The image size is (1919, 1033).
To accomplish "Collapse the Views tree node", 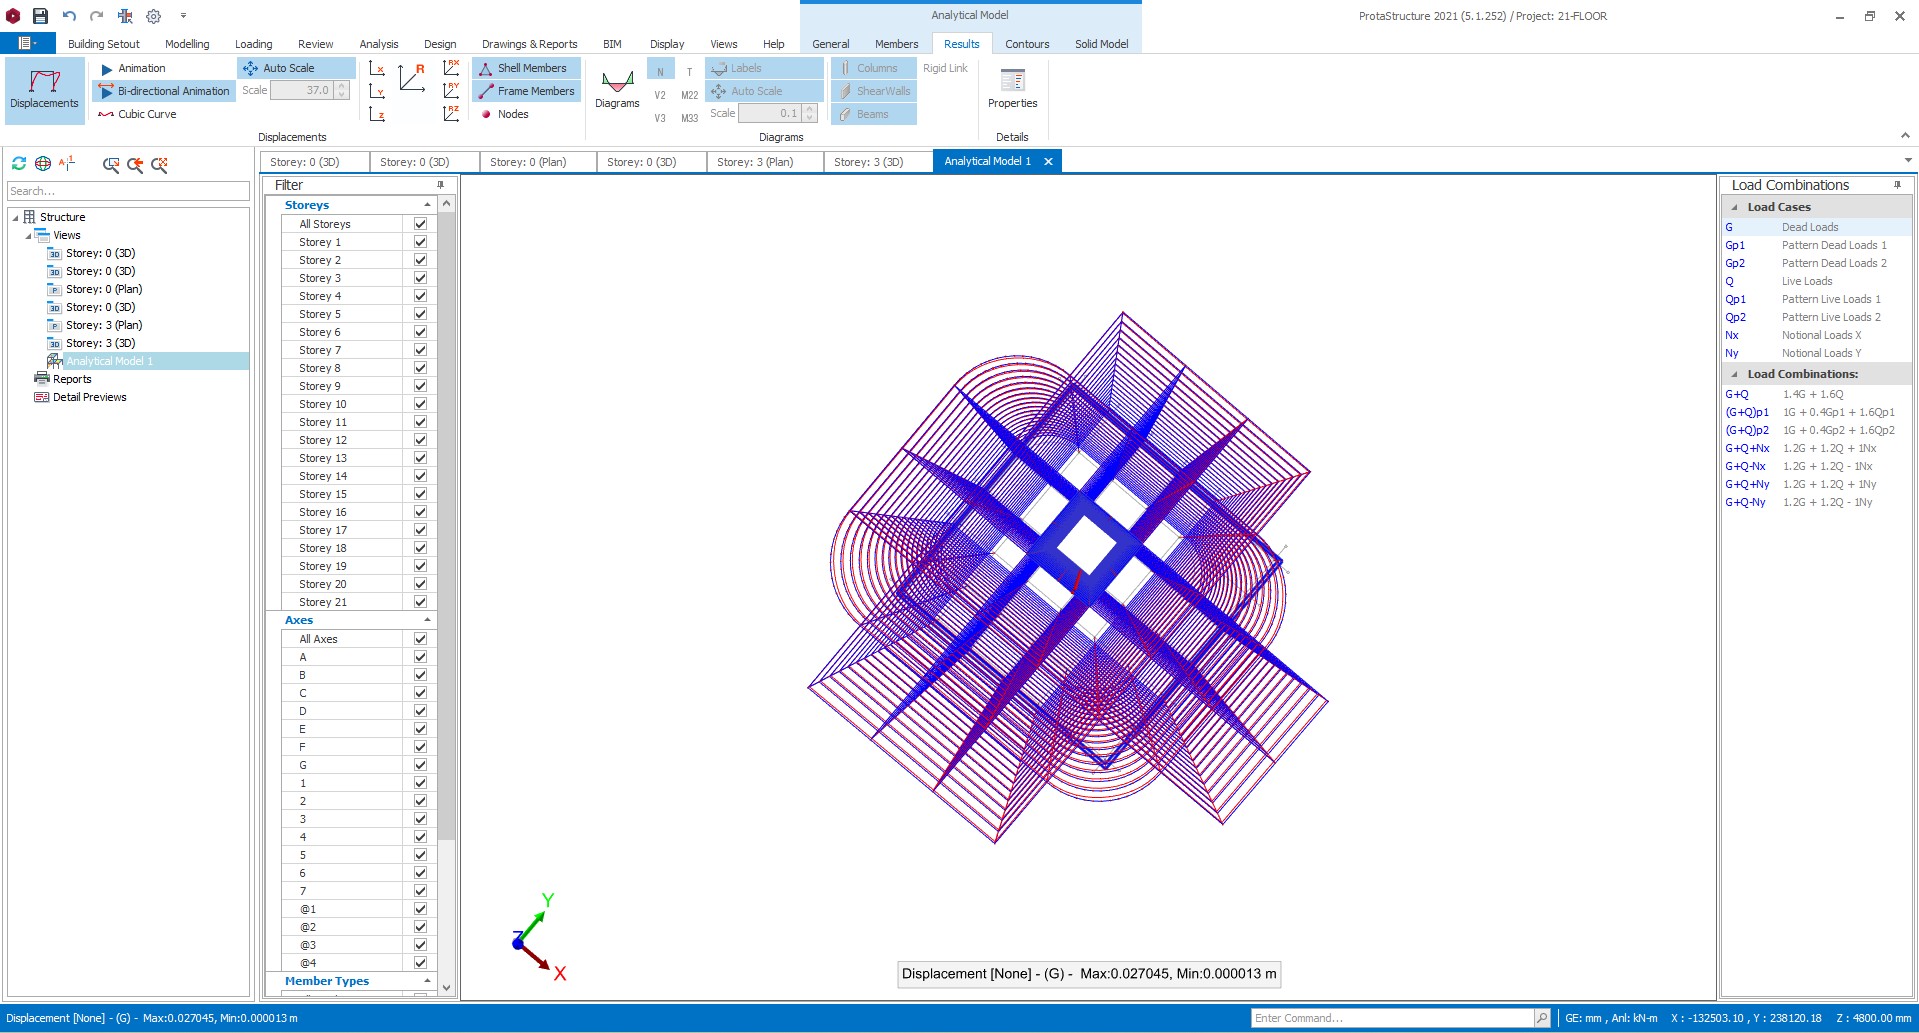I will 28,236.
